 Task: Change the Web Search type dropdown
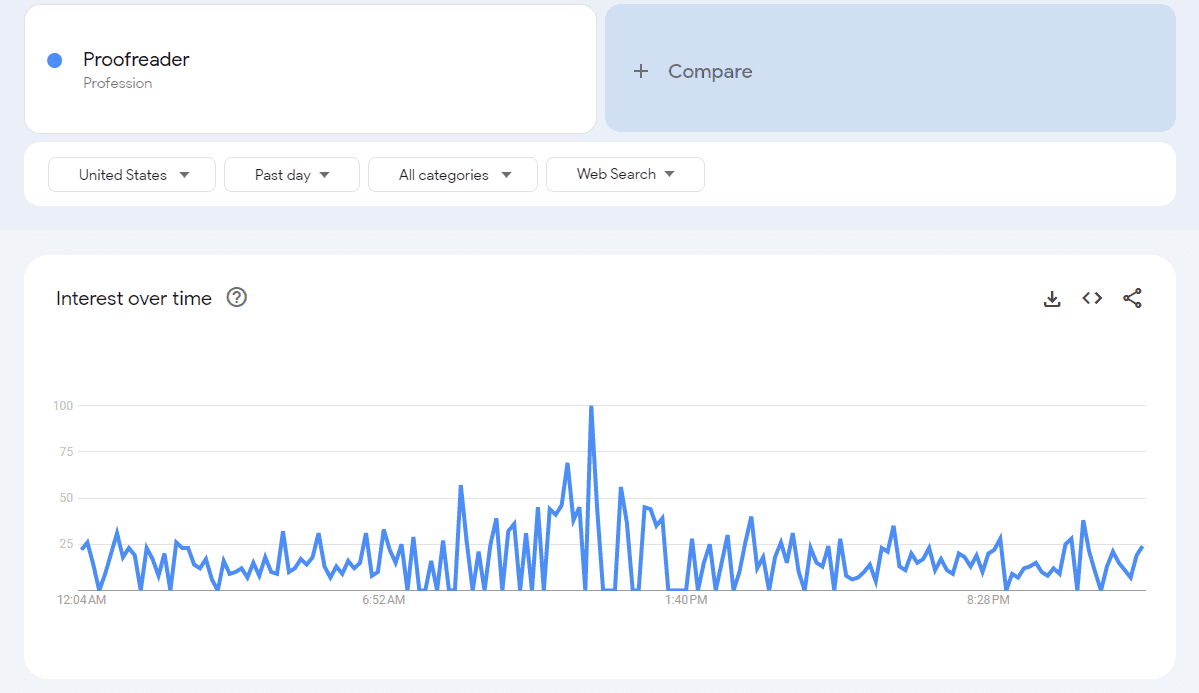(625, 174)
